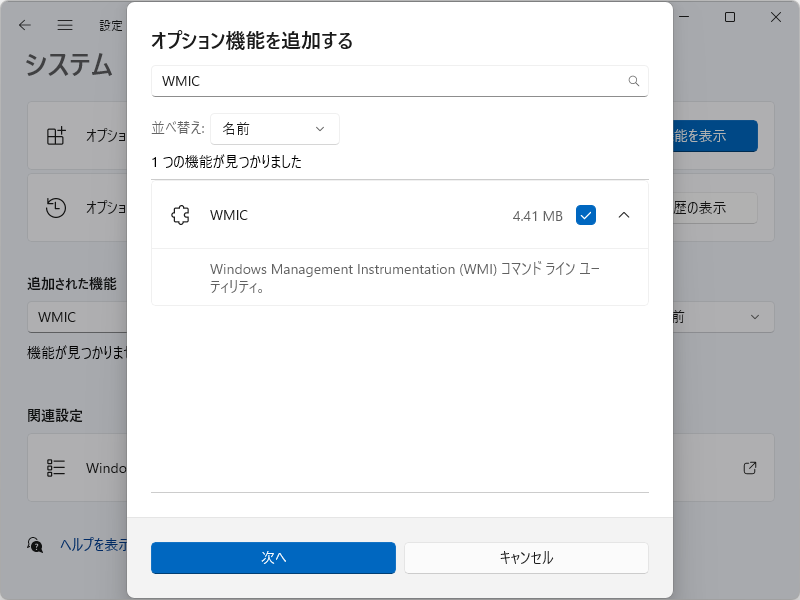The width and height of the screenshot is (800, 600).
Task: Click the help headset icon beside ヘルプを表示
Action: point(36,547)
